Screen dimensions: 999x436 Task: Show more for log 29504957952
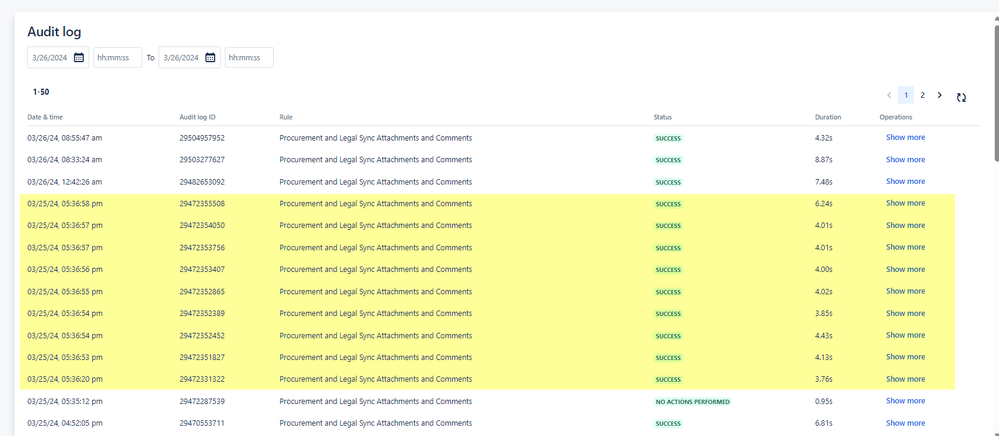point(905,137)
